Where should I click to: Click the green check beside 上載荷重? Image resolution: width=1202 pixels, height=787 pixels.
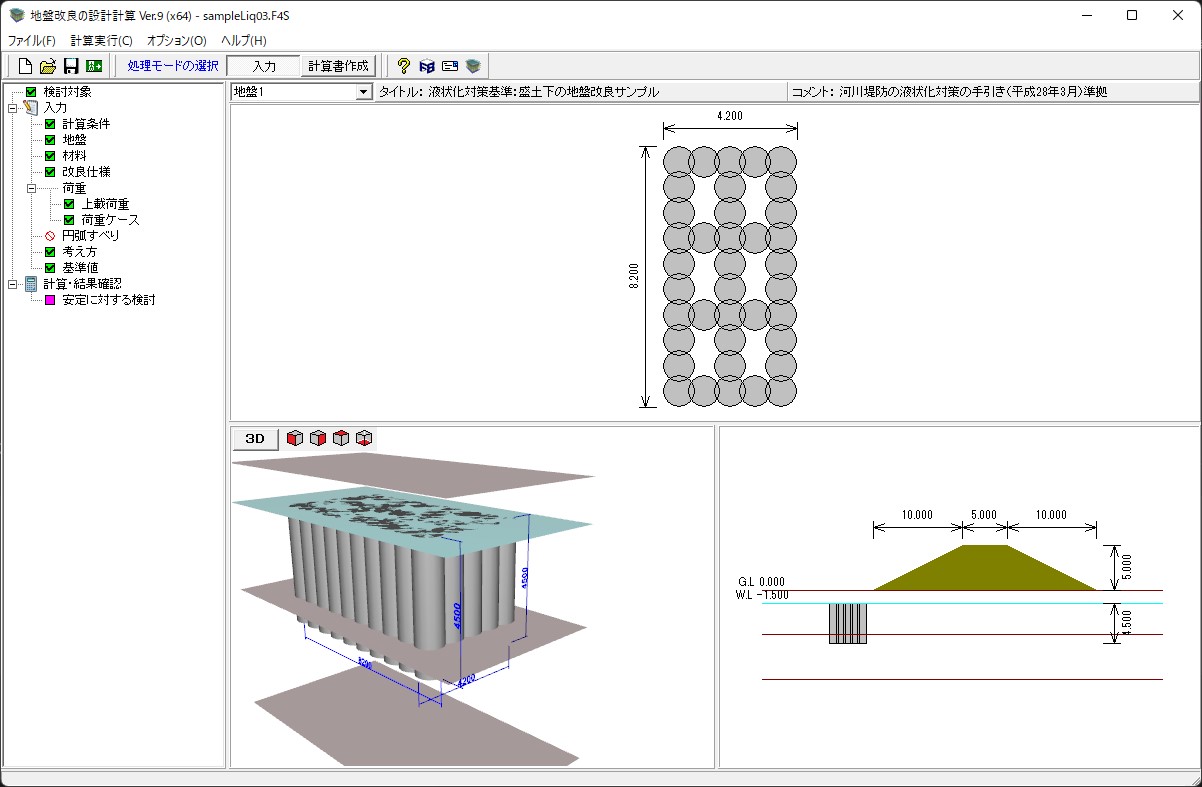[x=69, y=204]
